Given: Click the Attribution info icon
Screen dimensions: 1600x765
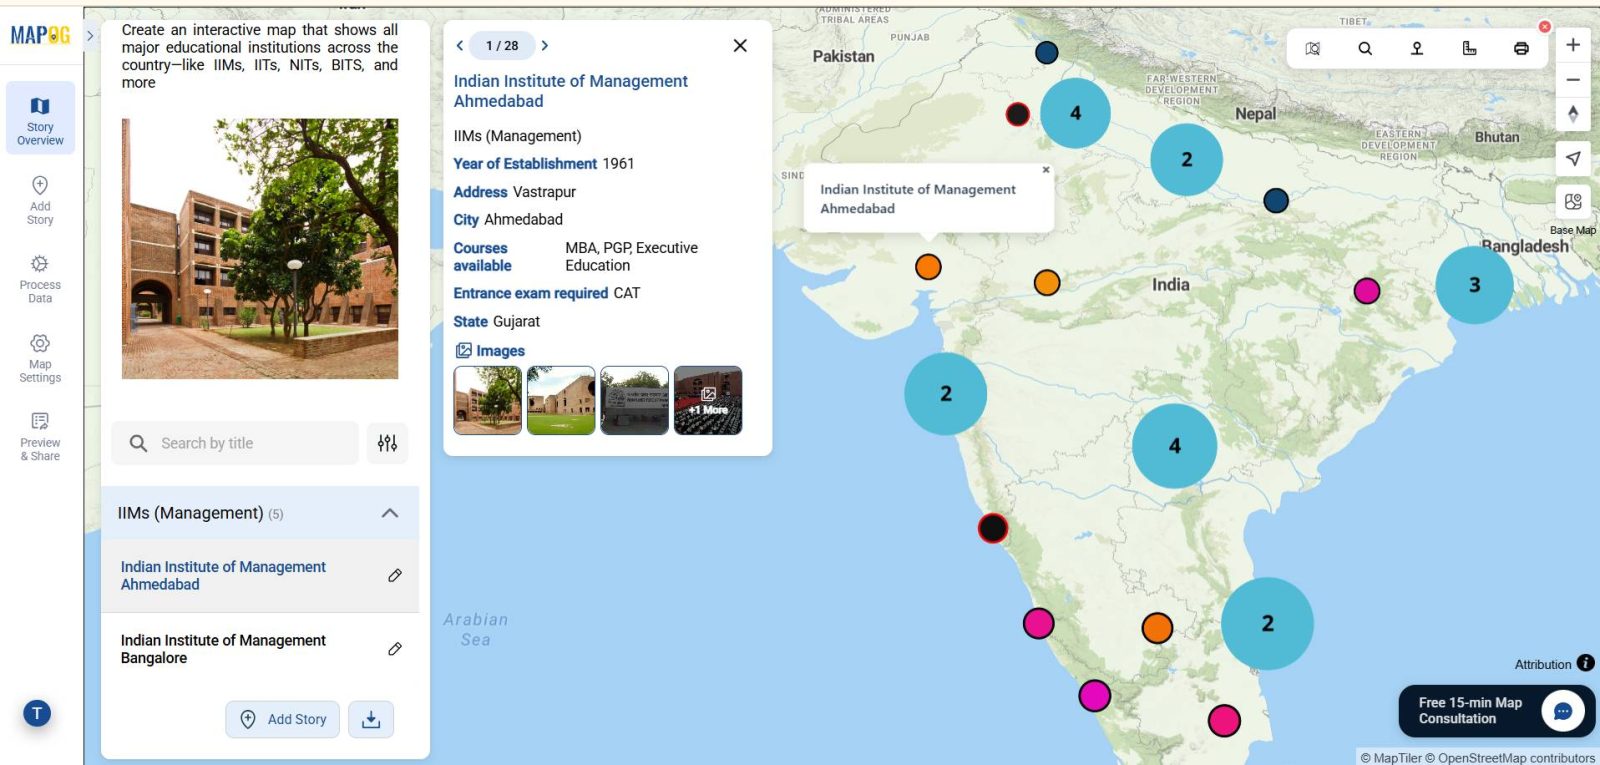Looking at the screenshot, I should [1586, 663].
